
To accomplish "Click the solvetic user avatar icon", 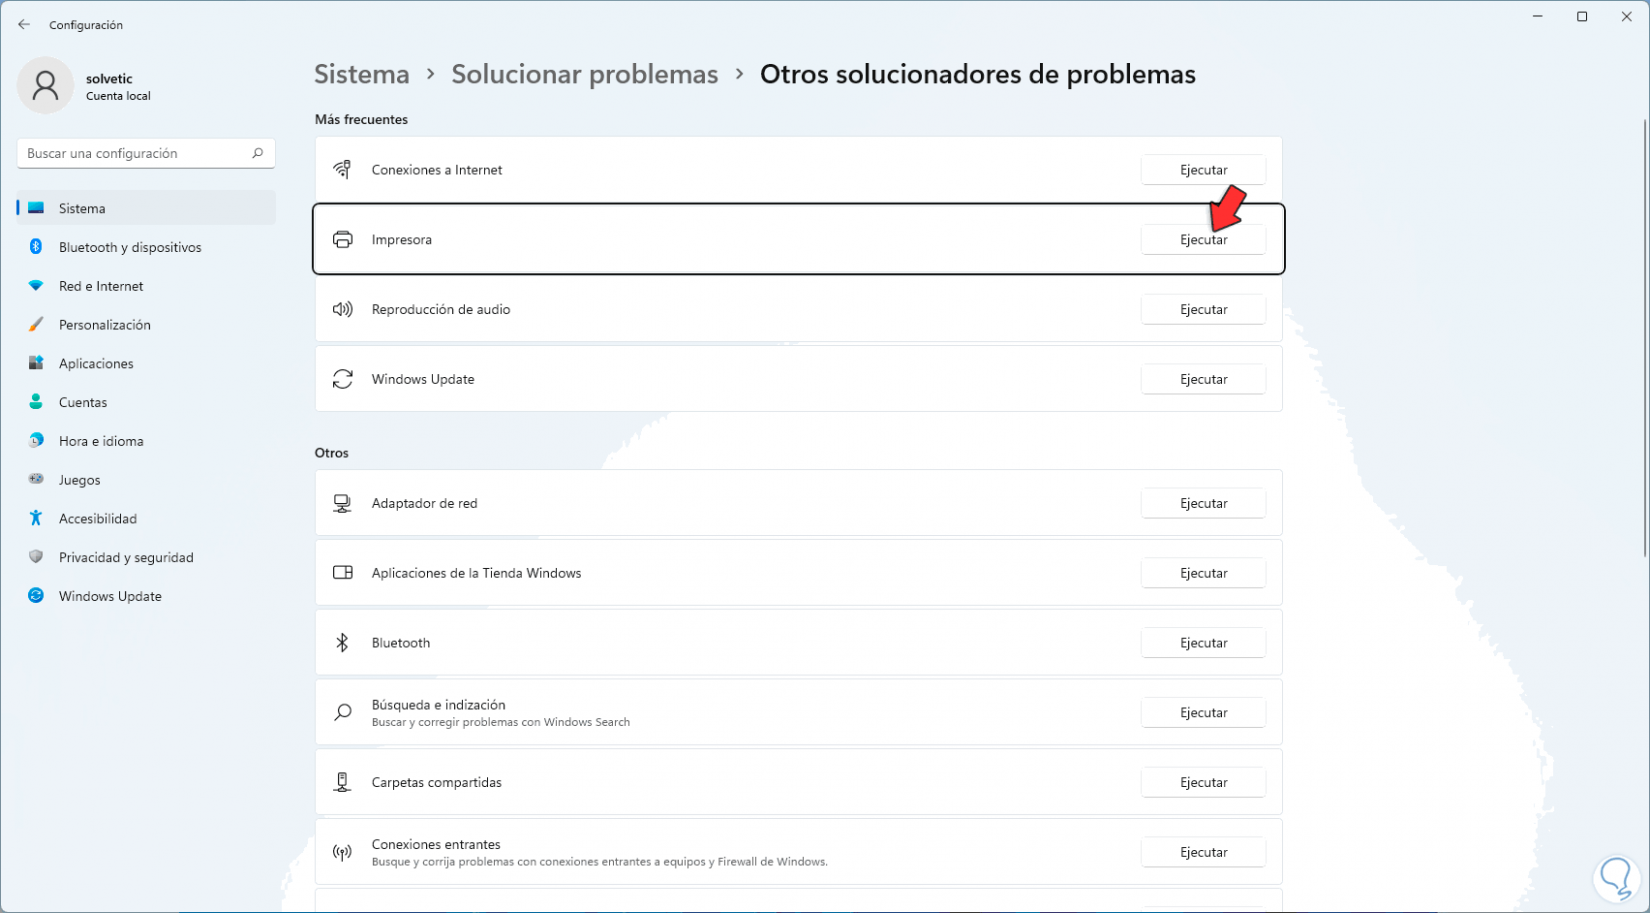I will 45,86.
